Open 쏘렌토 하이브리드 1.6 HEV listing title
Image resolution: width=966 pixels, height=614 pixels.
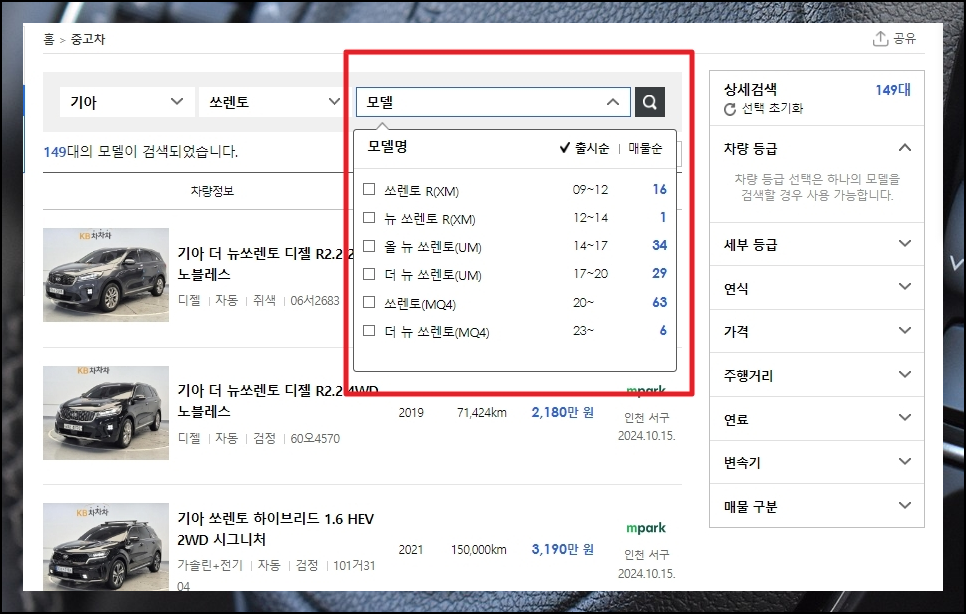point(275,529)
